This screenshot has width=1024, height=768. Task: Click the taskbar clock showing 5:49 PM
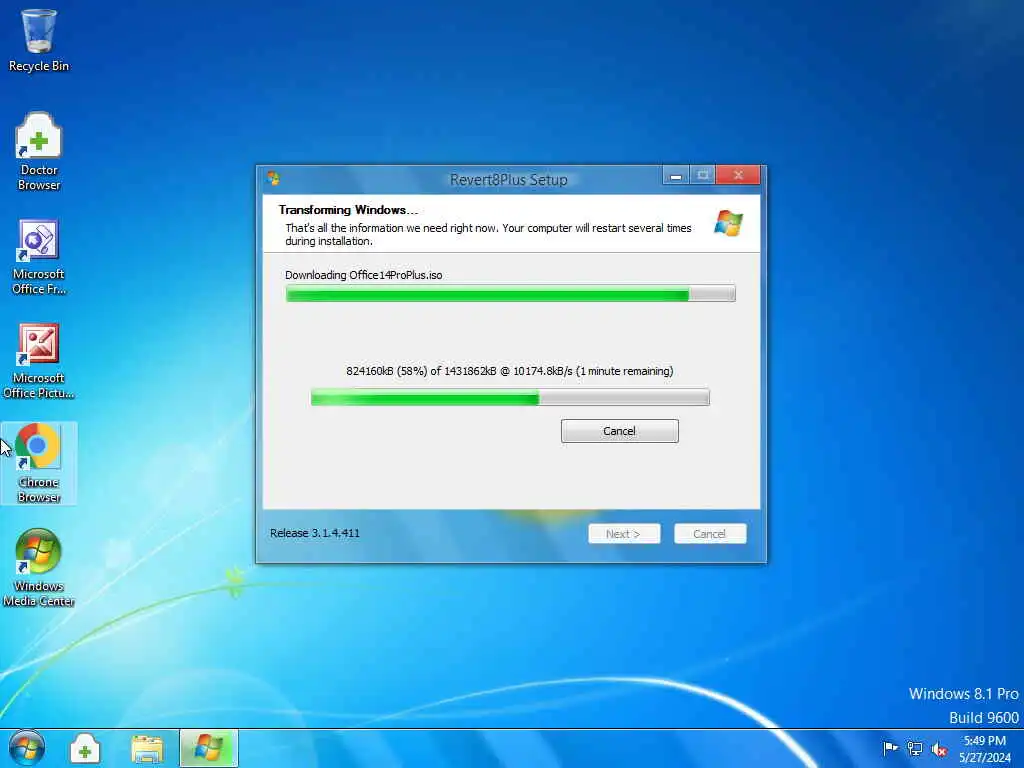pyautogui.click(x=985, y=741)
